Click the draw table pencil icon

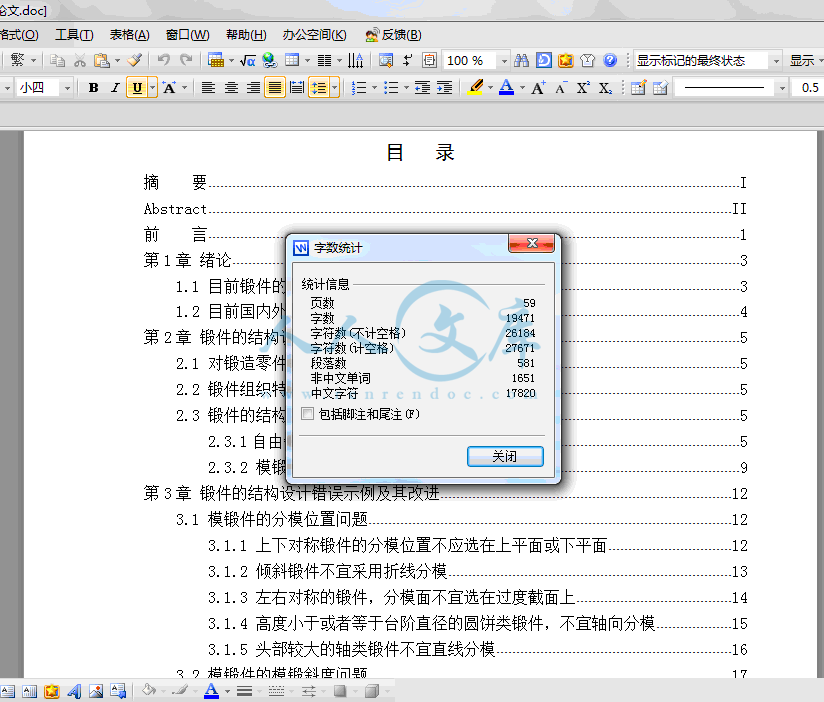[638, 88]
